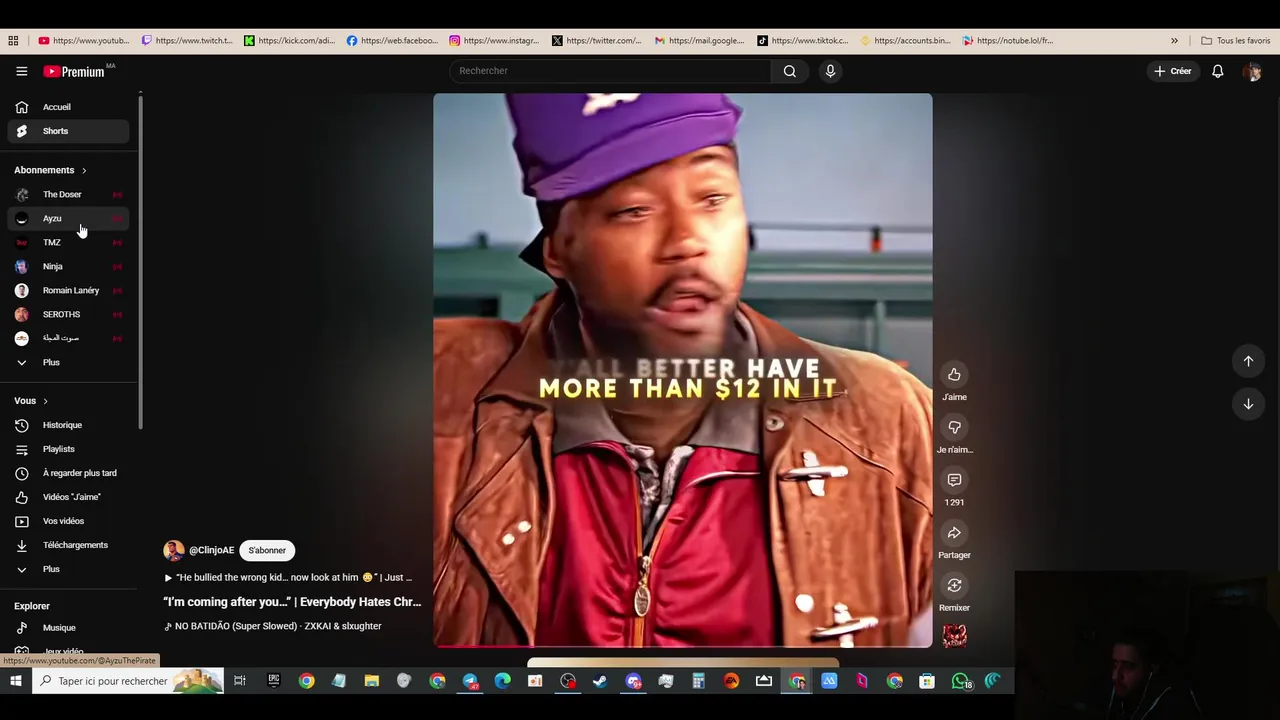Open the Créer dropdown button
1280x720 pixels.
coord(1174,71)
